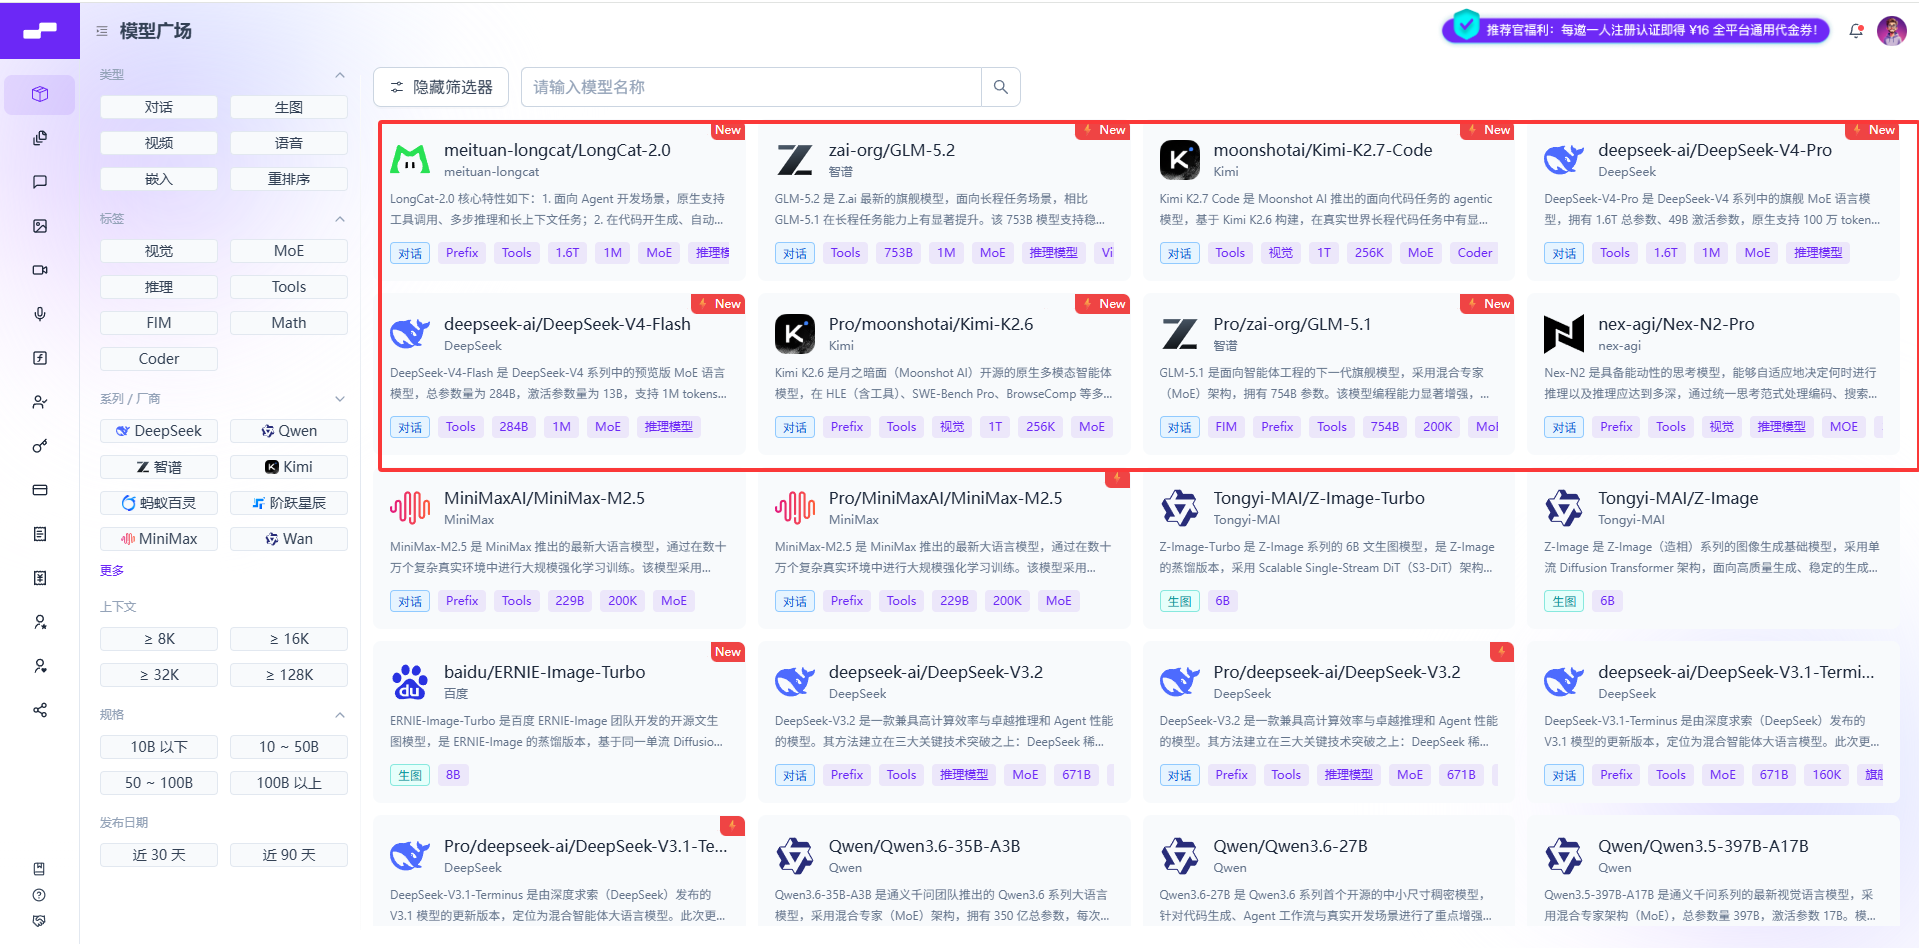Filter by the Wan vendor chip

point(289,539)
